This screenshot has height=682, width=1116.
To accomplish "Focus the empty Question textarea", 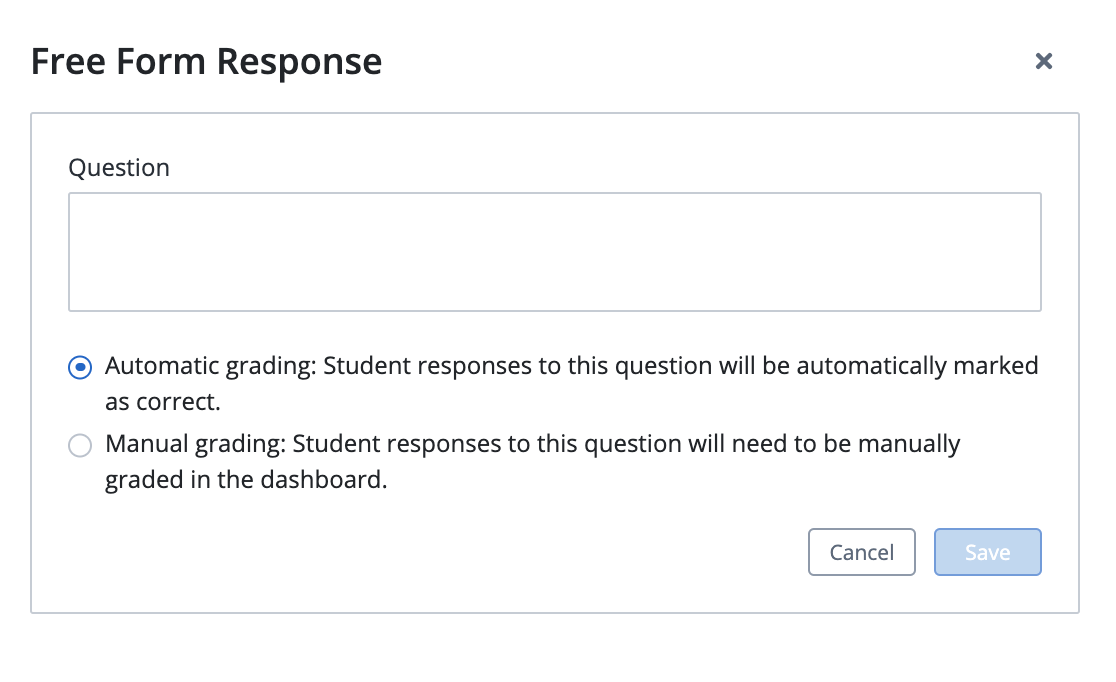I will 554,252.
